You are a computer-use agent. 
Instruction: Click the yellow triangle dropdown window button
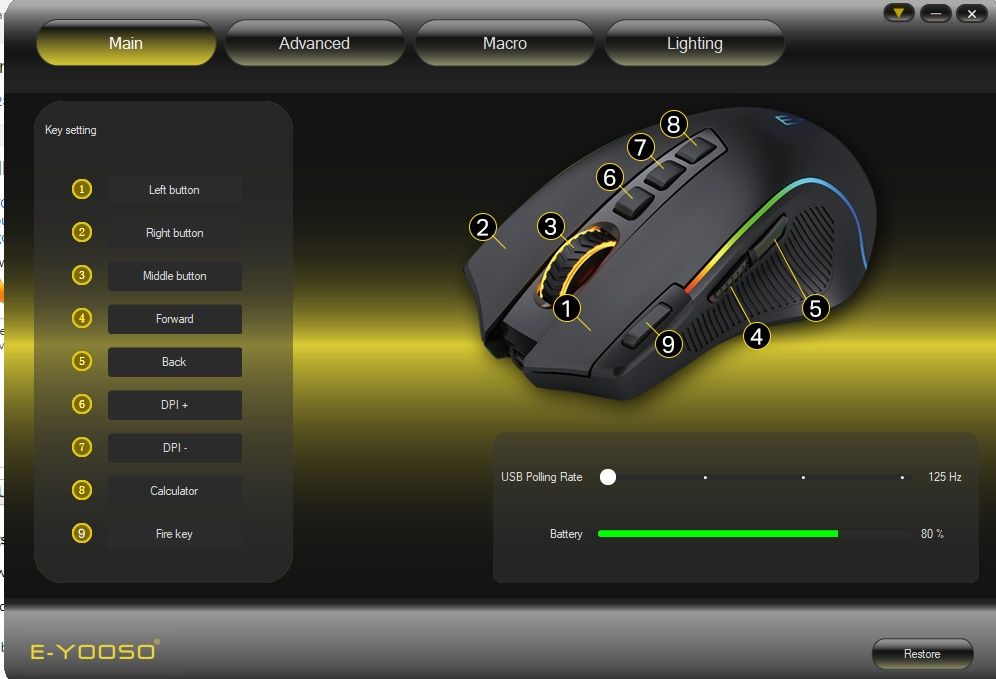(x=899, y=13)
